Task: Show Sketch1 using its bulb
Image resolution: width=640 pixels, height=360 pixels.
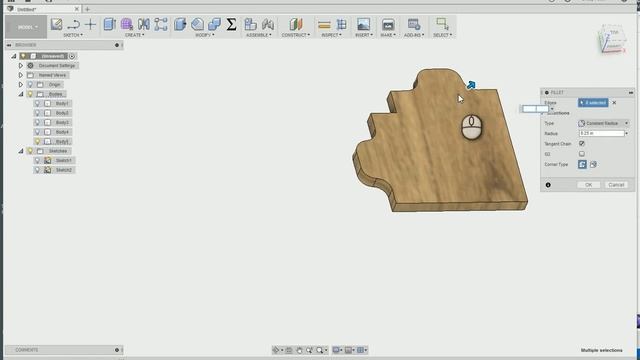Action: click(38, 160)
